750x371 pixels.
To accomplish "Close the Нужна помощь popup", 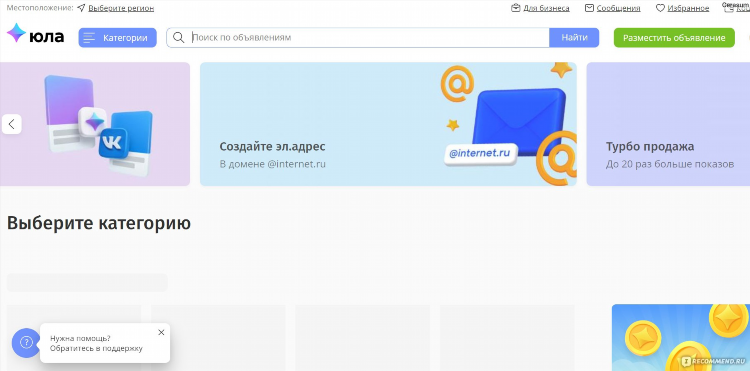I will (161, 332).
